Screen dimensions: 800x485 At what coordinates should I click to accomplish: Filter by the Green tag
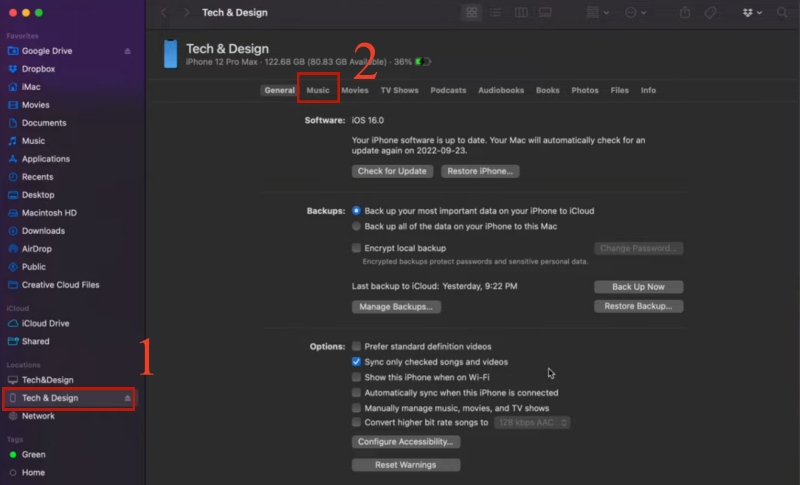tap(33, 454)
